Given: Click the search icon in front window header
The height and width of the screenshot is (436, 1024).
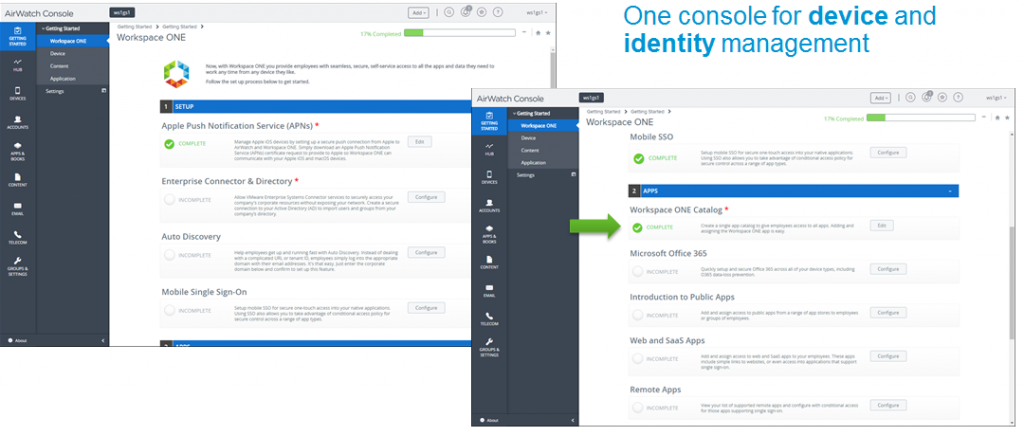Looking at the screenshot, I should point(910,98).
